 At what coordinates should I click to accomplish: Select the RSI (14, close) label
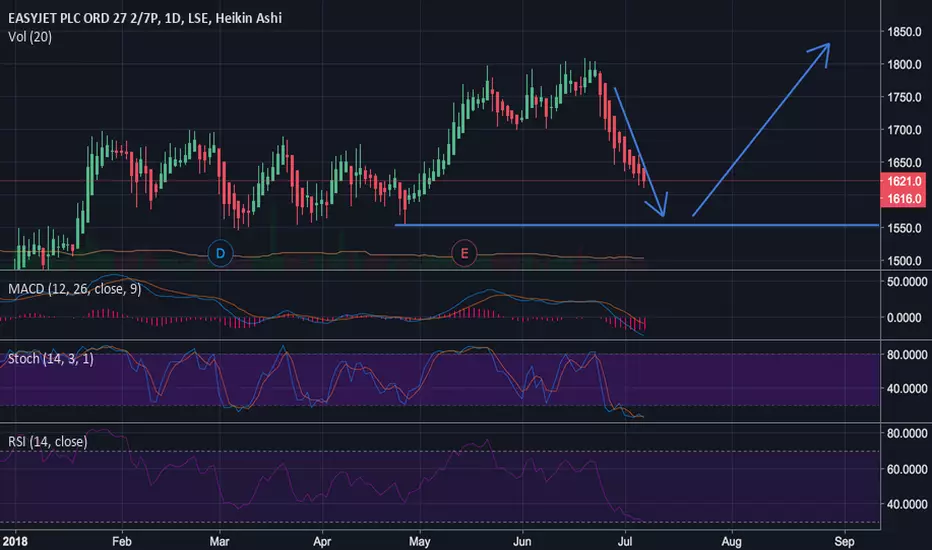(x=48, y=441)
